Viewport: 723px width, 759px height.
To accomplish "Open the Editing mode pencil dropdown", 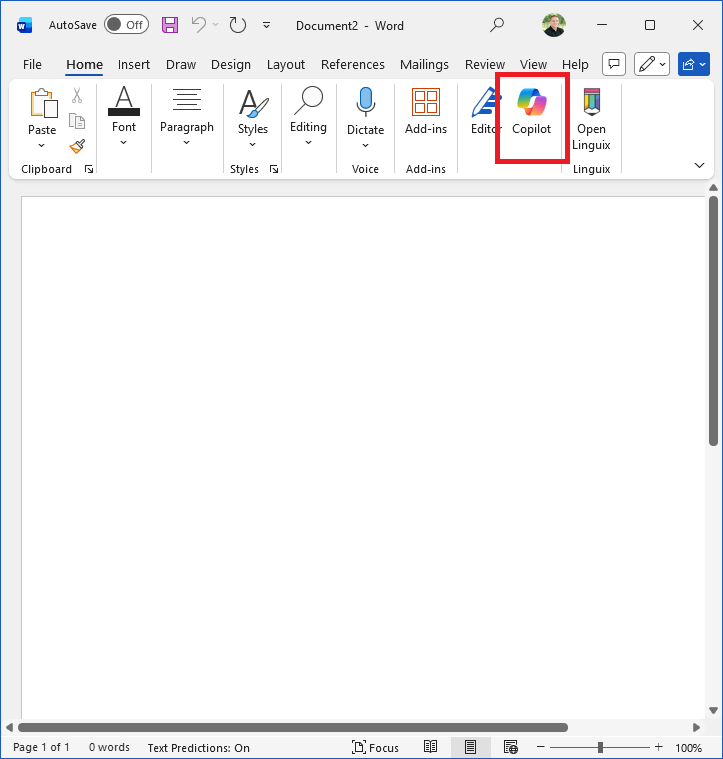I will pyautogui.click(x=652, y=64).
